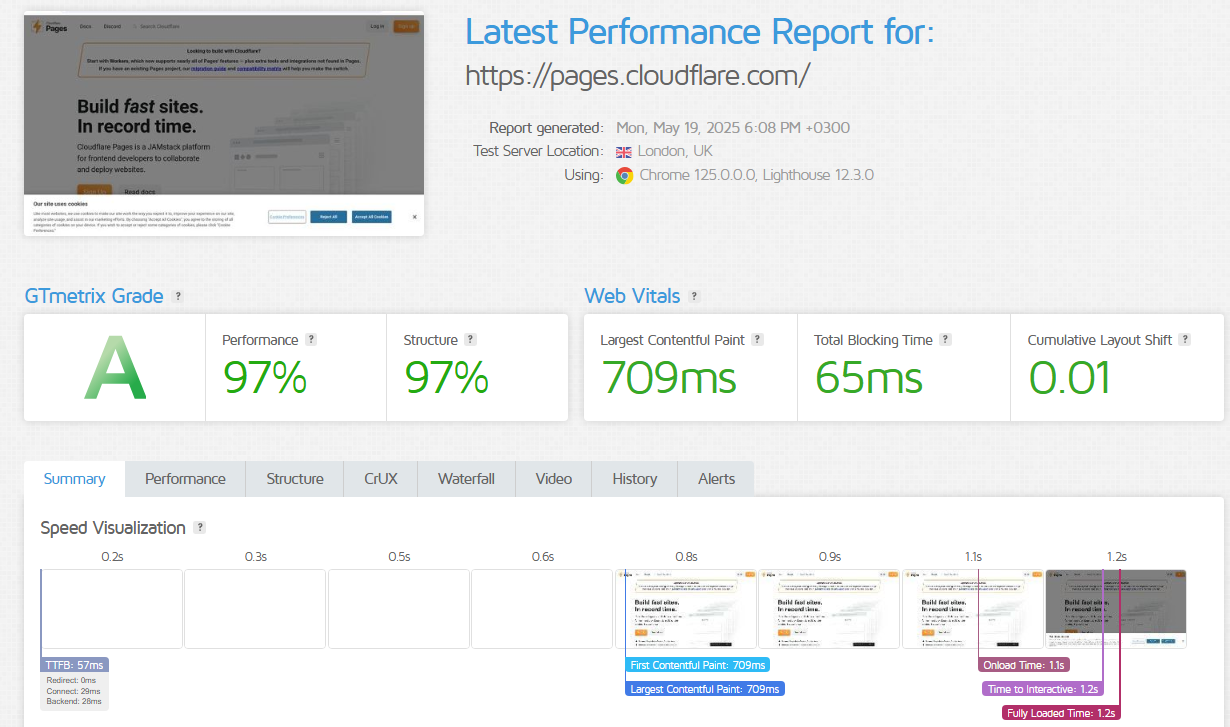Click the 1.1s filmstrip frame
The image size is (1230, 727).
tap(973, 609)
